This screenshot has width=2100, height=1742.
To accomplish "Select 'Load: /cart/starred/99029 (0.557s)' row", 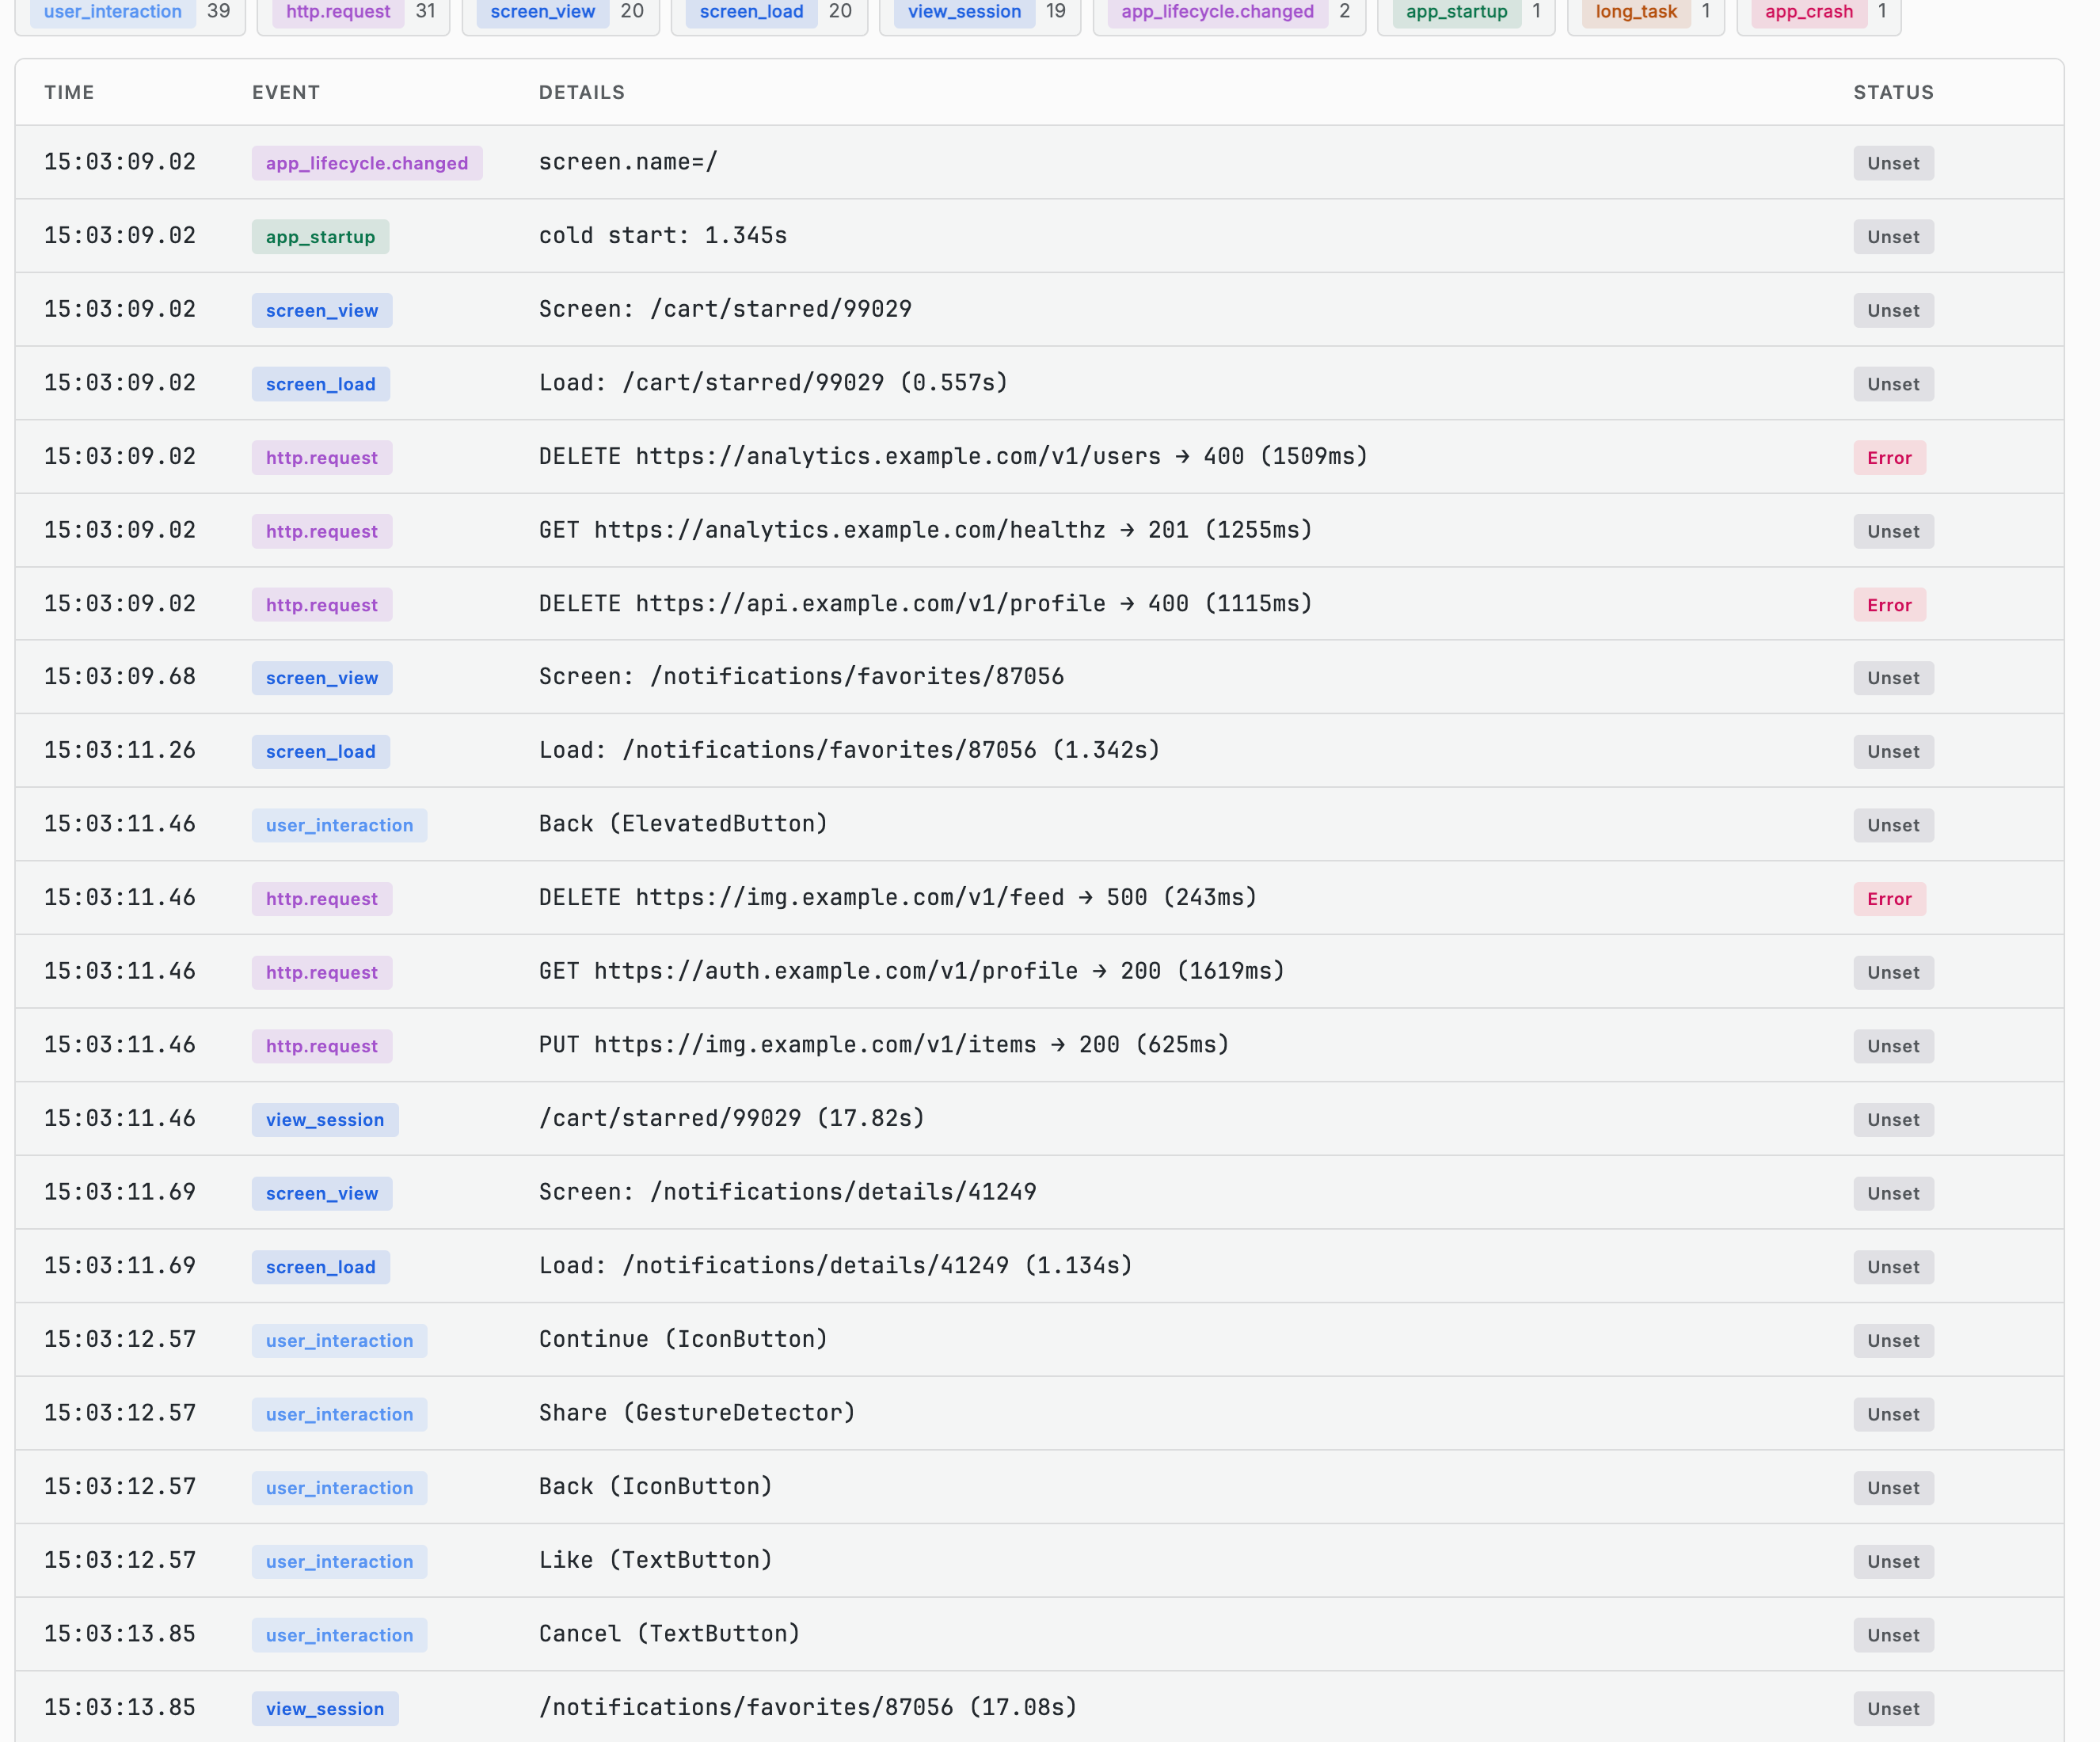I will tap(1039, 383).
